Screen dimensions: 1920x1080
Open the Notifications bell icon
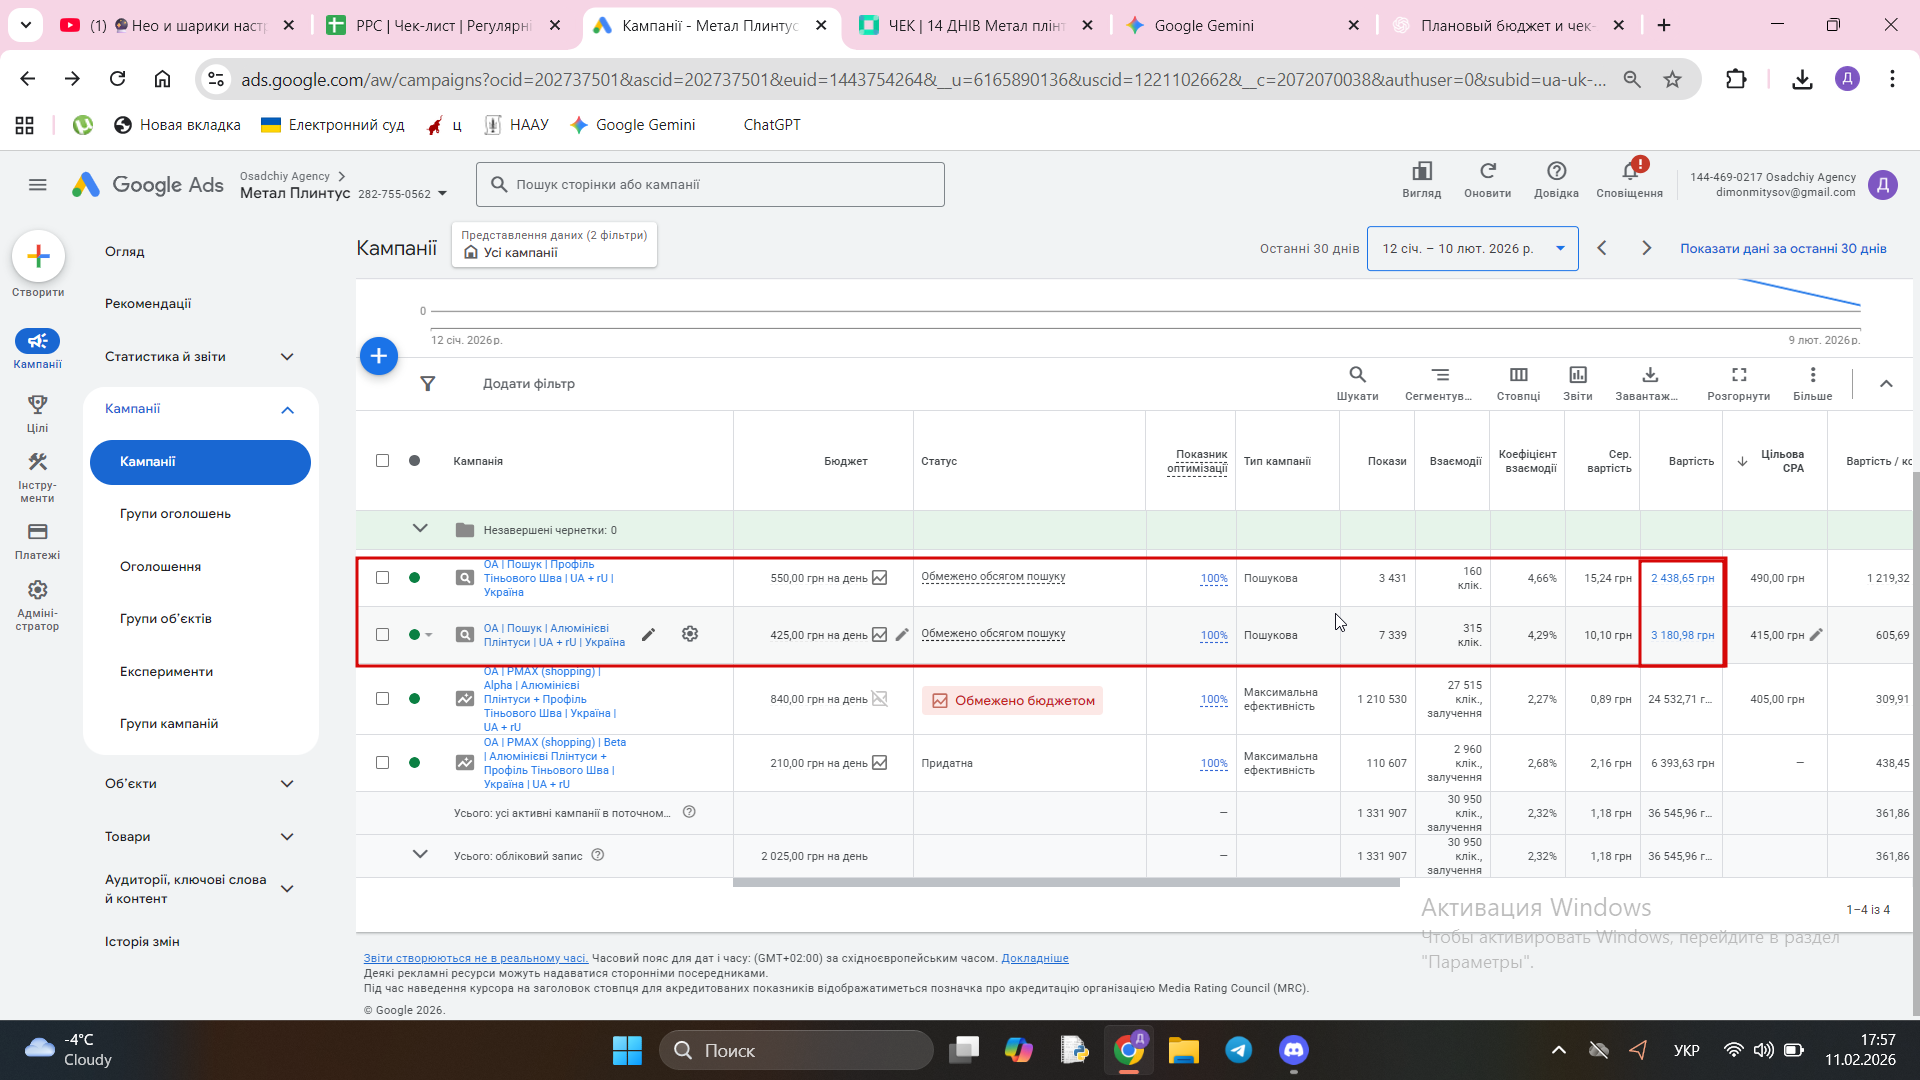[1629, 172]
